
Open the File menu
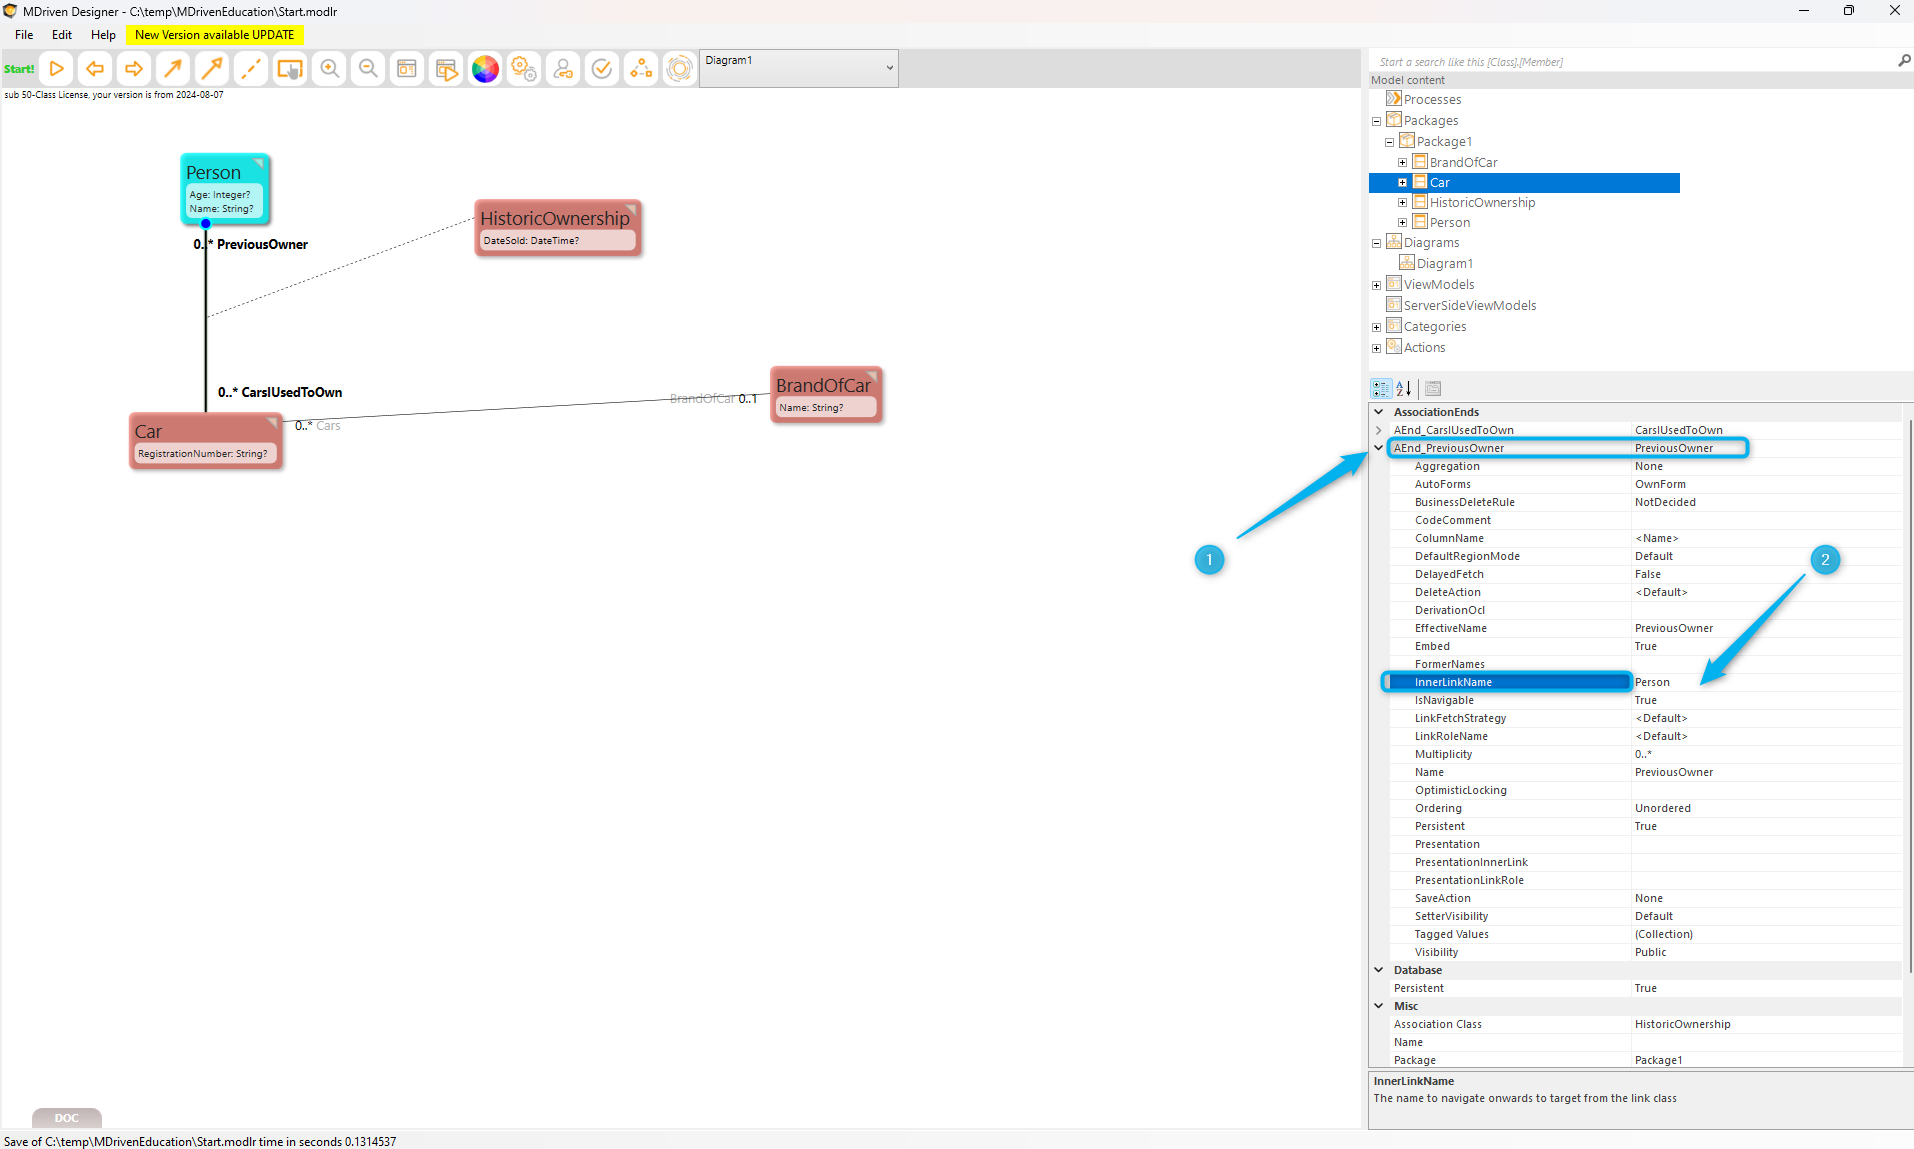(24, 35)
